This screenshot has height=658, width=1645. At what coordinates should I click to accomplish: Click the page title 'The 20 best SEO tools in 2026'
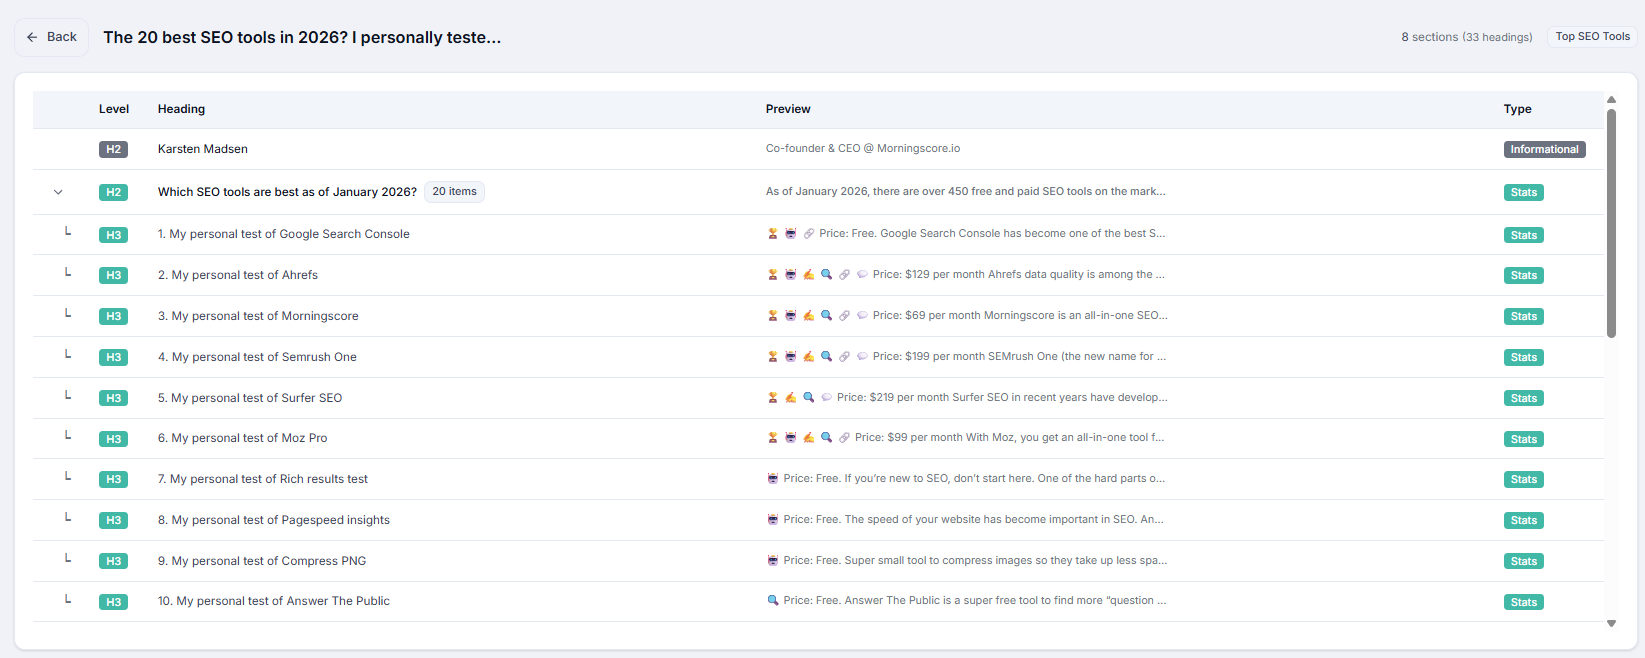(302, 37)
